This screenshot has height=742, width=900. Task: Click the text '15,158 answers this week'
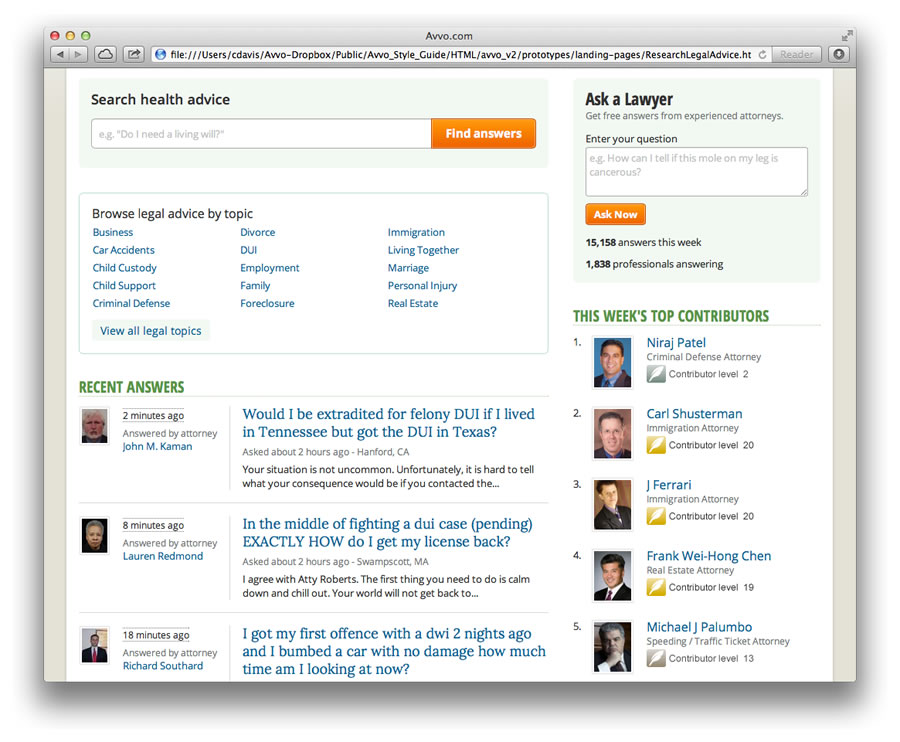pyautogui.click(x=643, y=243)
